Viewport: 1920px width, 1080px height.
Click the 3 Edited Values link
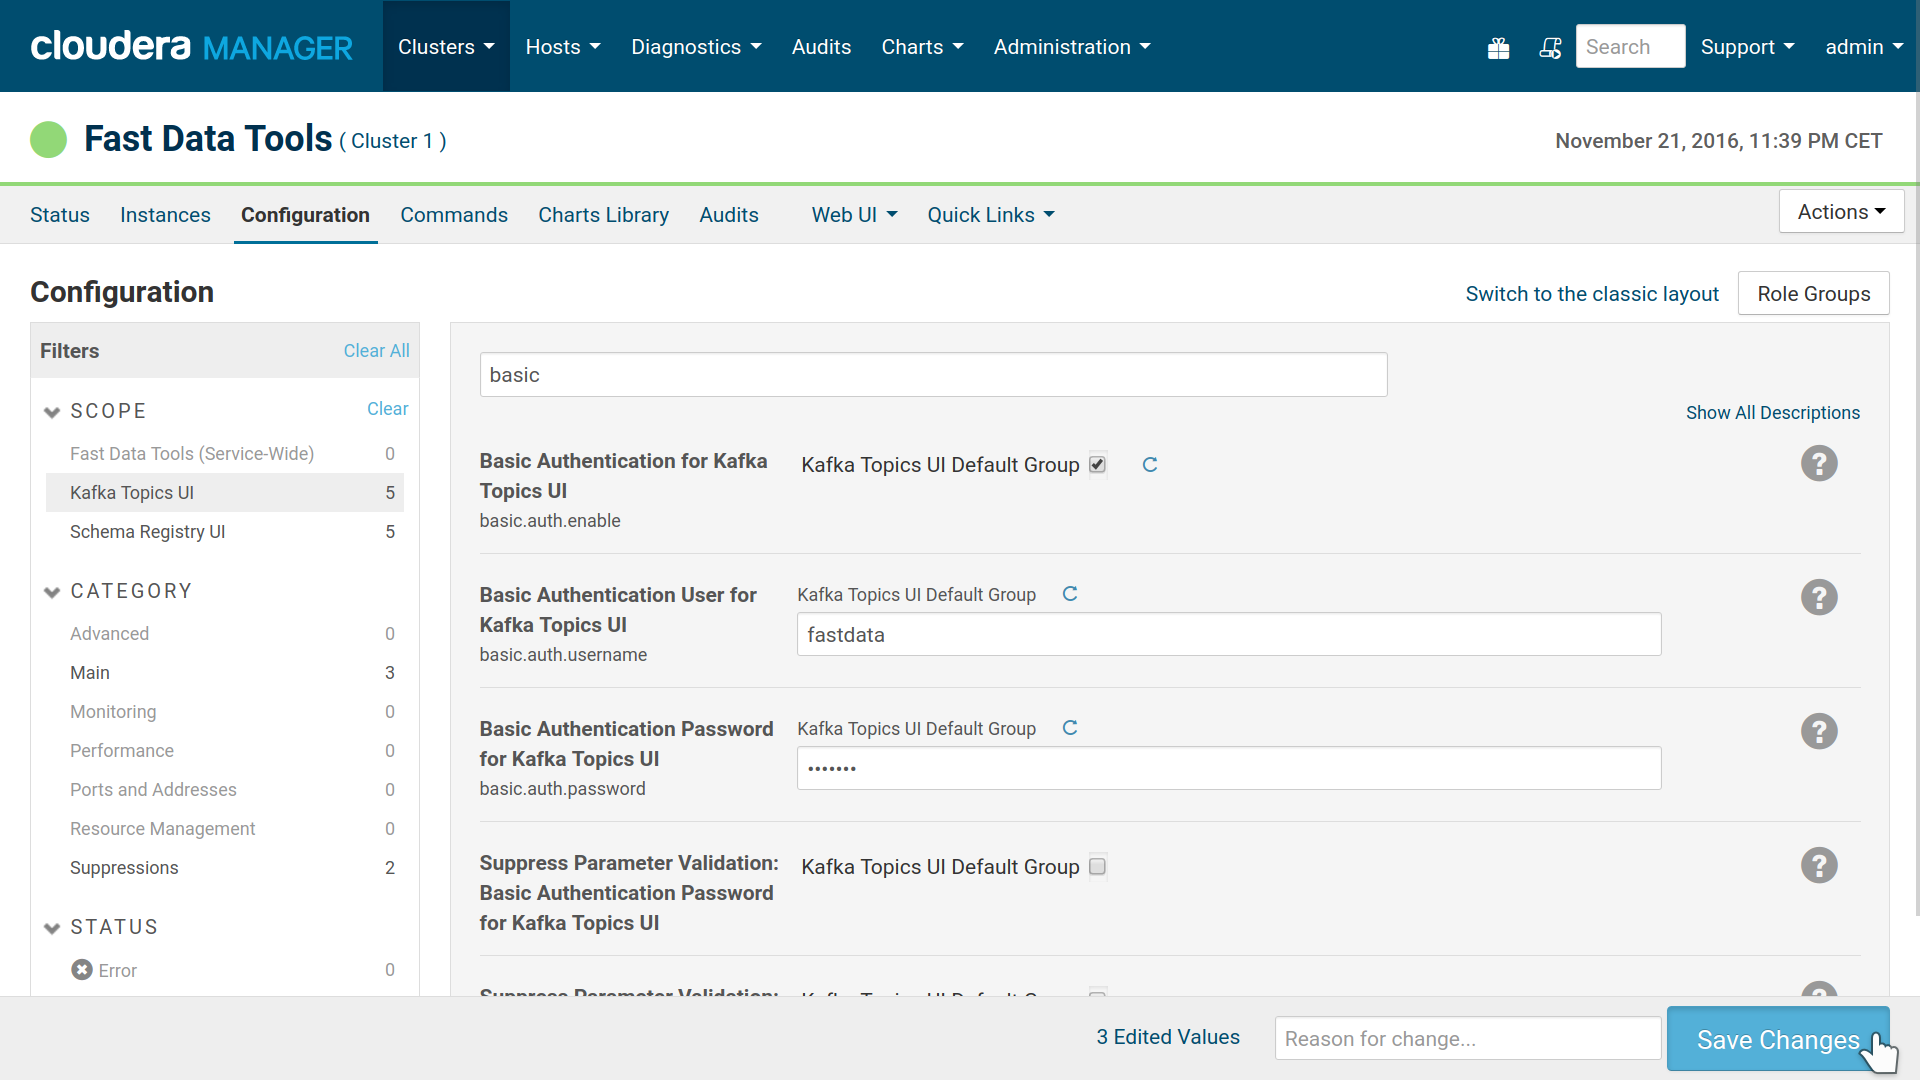tap(1168, 1037)
